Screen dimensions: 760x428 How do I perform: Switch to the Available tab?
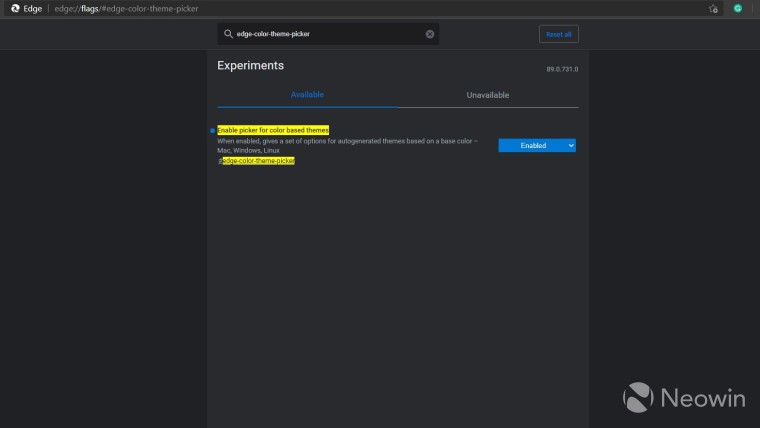(307, 95)
